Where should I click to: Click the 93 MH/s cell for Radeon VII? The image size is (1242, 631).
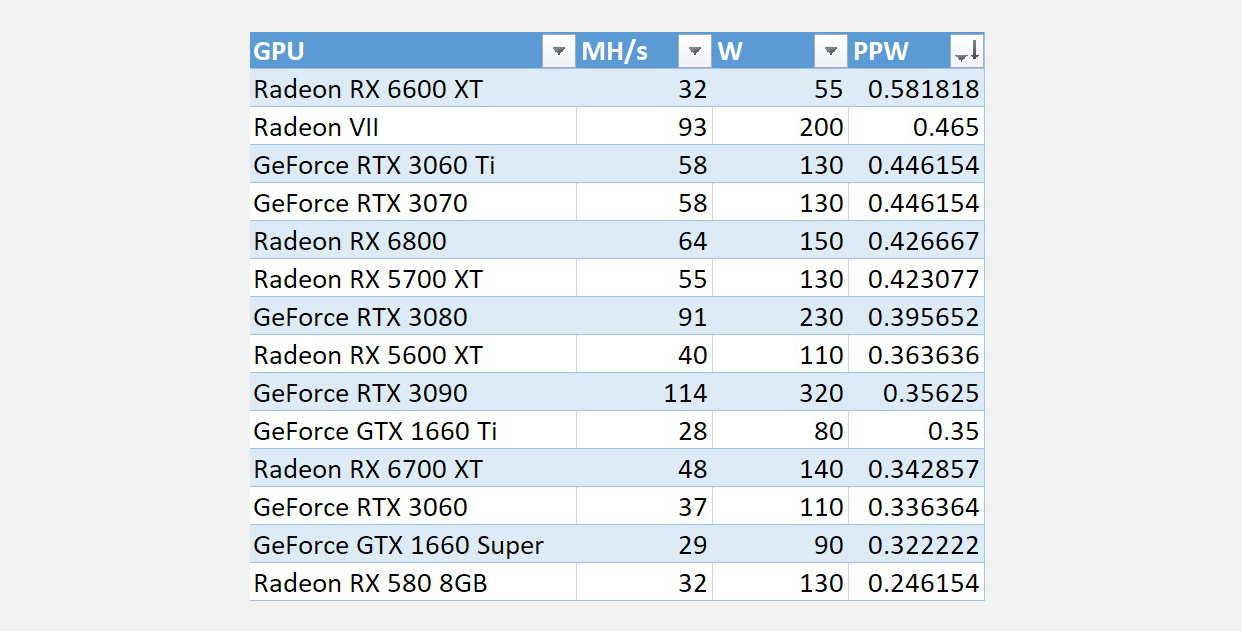[x=645, y=127]
